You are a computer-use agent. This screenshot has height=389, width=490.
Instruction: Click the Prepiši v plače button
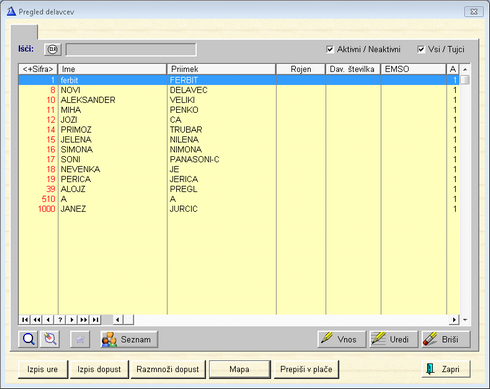click(306, 369)
